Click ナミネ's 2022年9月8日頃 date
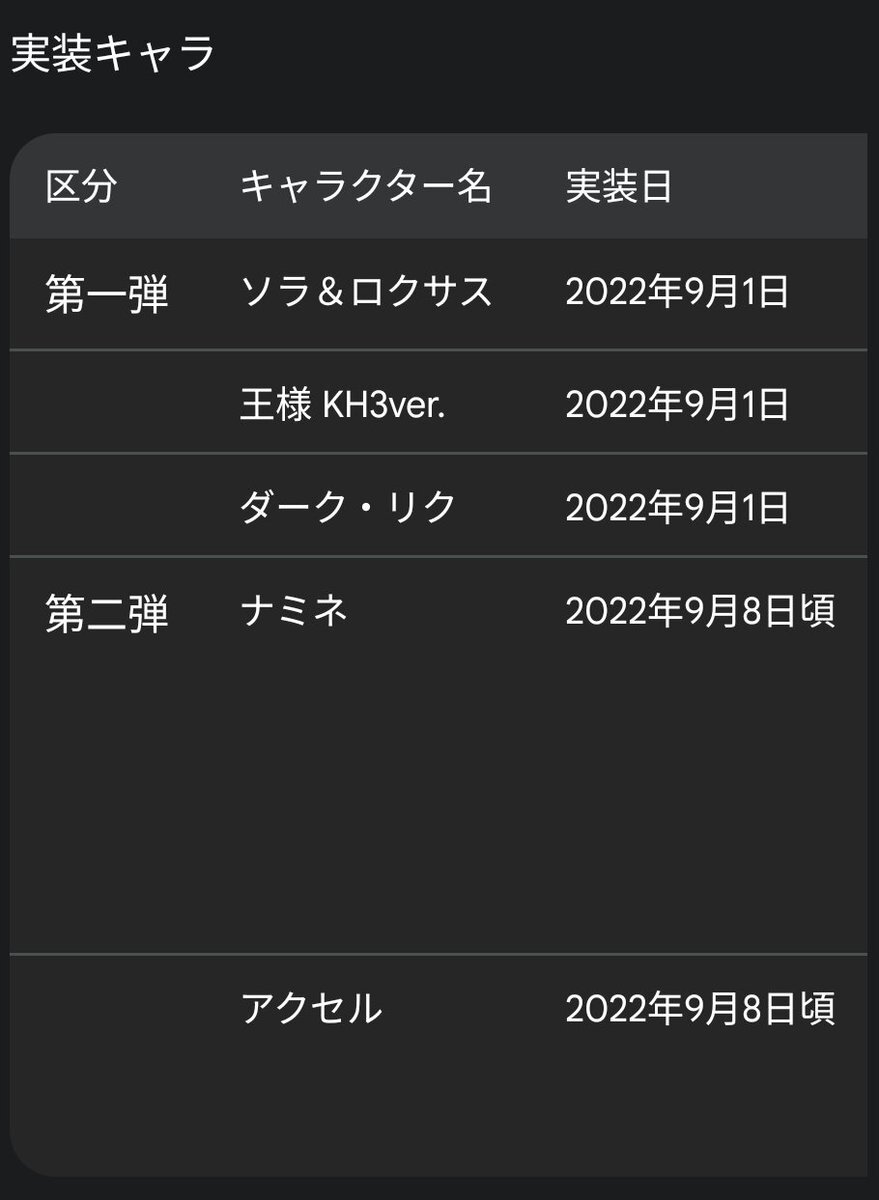The image size is (879, 1200). click(700, 610)
